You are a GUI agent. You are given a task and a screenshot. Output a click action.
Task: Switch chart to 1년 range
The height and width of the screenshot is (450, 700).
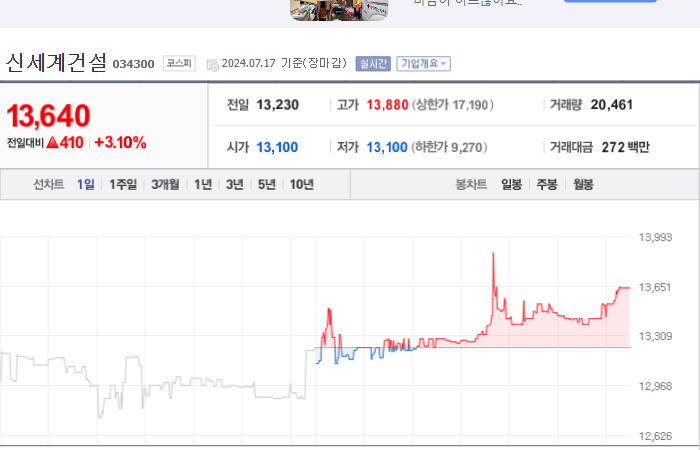pos(203,184)
